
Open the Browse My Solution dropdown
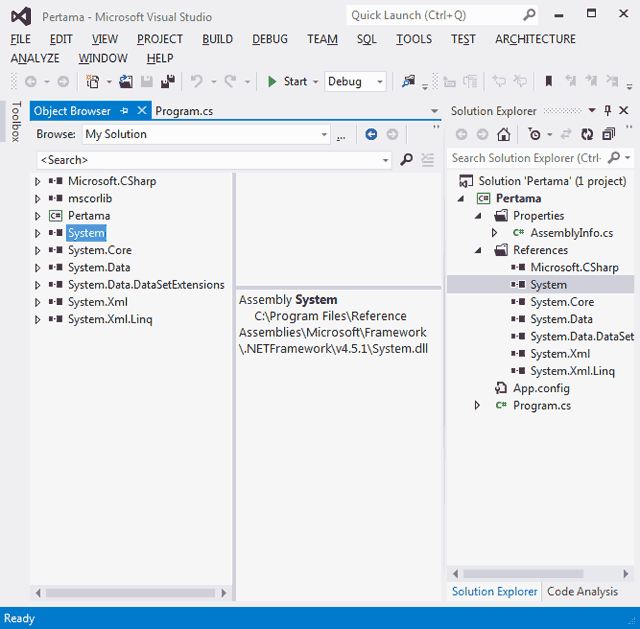click(324, 134)
